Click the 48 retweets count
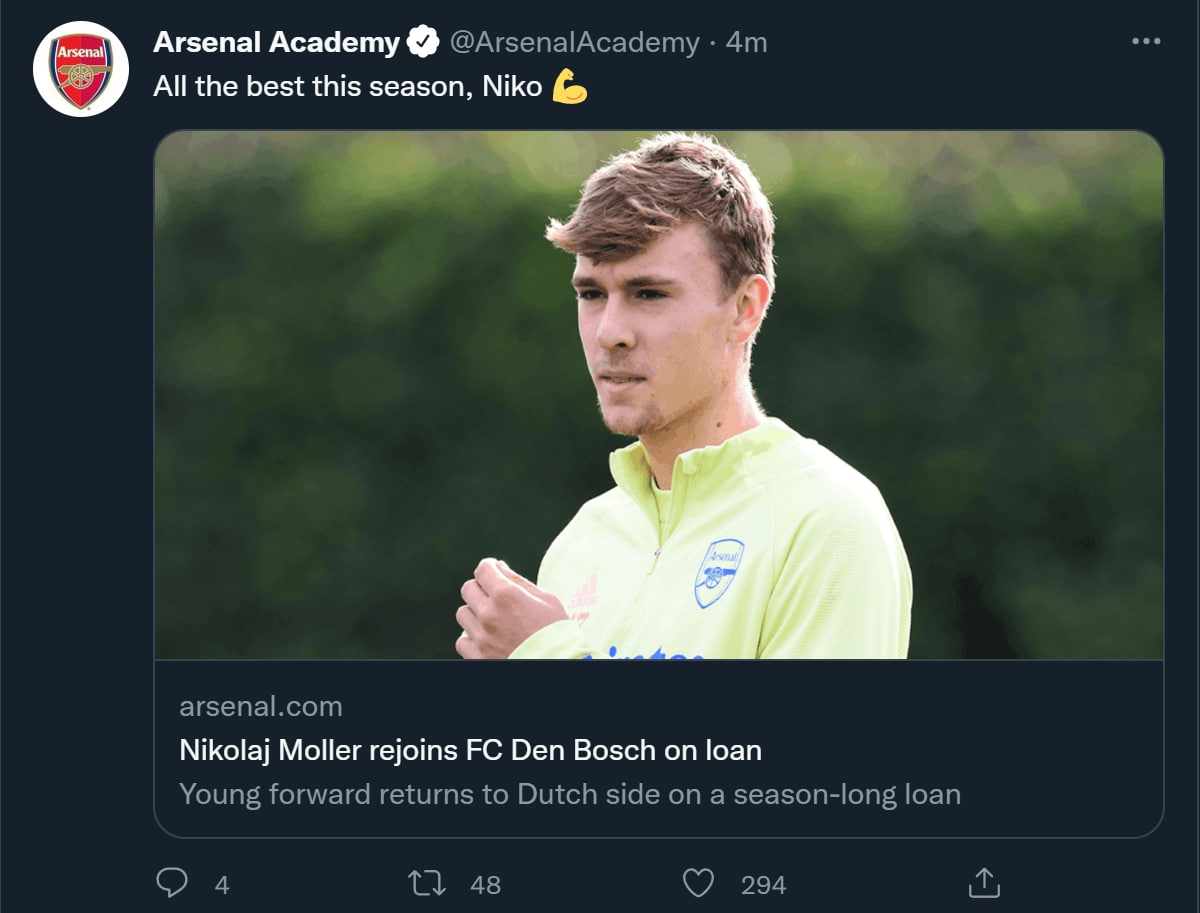 pos(485,885)
